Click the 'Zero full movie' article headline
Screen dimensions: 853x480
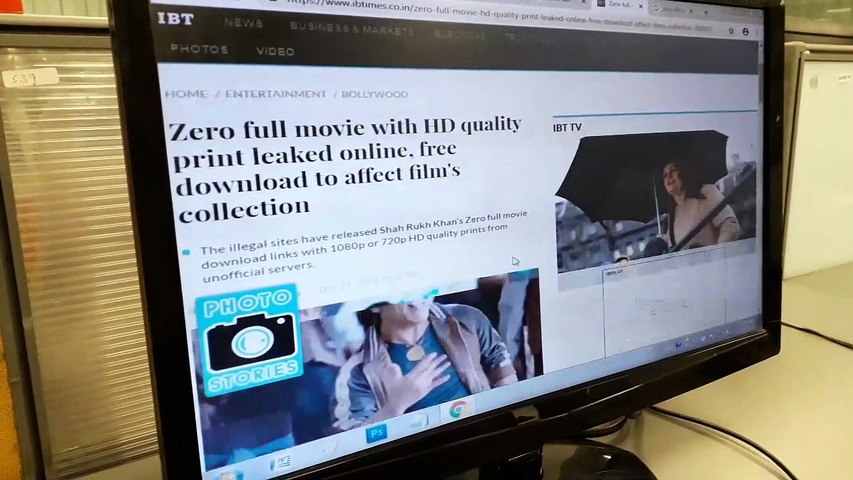tap(344, 168)
